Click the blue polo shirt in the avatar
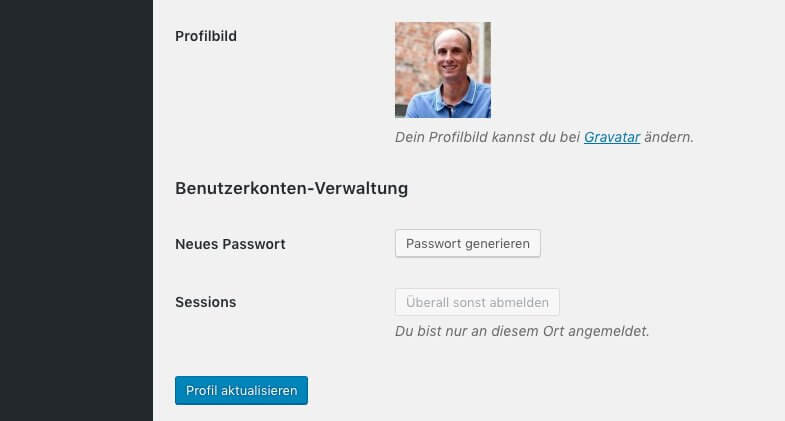This screenshot has height=421, width=785. click(x=448, y=103)
